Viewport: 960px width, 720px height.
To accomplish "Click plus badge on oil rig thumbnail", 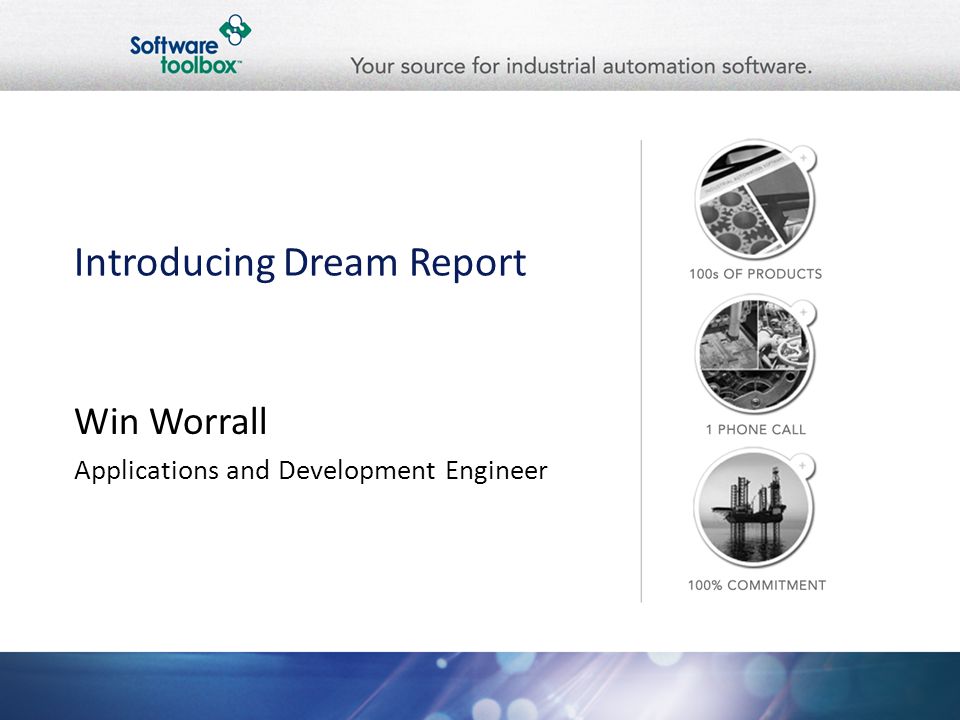I will (803, 466).
